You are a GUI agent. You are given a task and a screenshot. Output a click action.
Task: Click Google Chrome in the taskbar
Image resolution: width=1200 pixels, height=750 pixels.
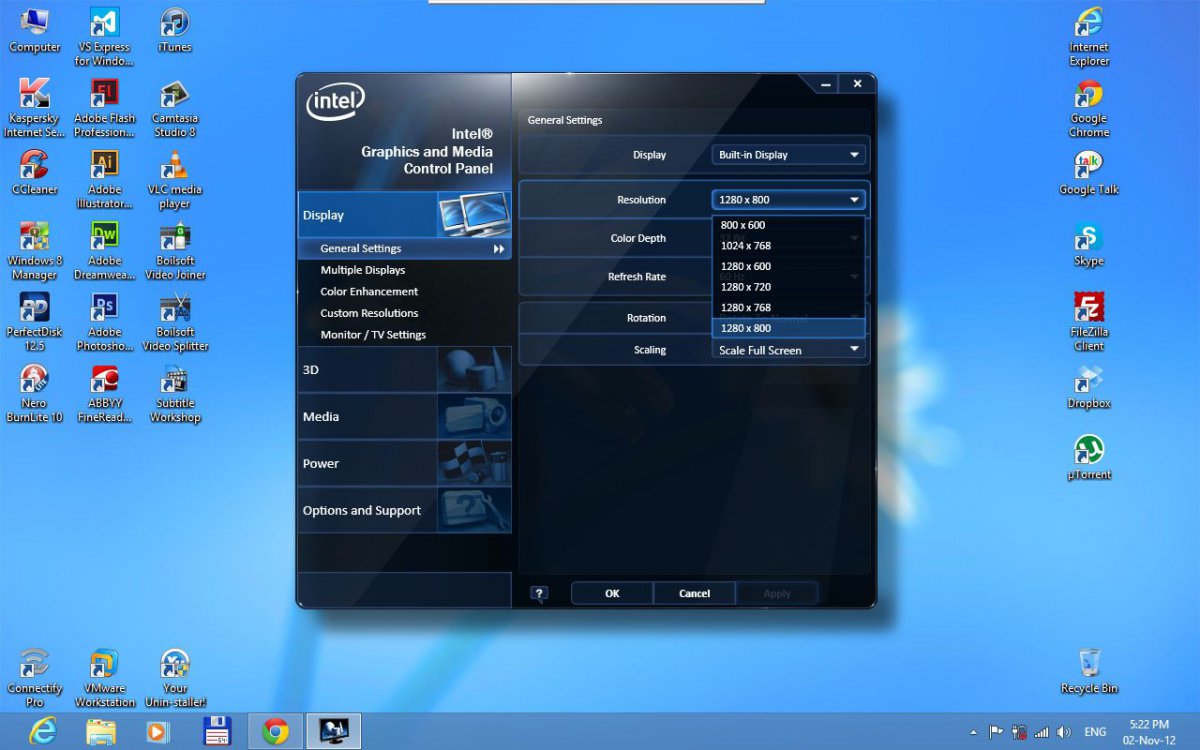(276, 731)
